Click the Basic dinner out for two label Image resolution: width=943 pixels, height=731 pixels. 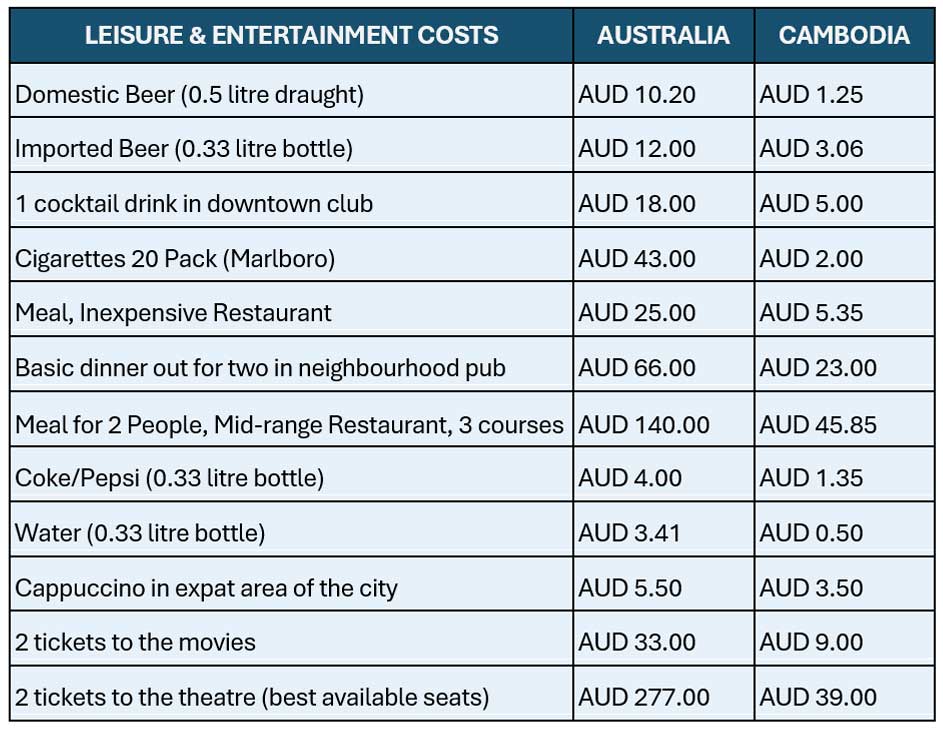(260, 368)
